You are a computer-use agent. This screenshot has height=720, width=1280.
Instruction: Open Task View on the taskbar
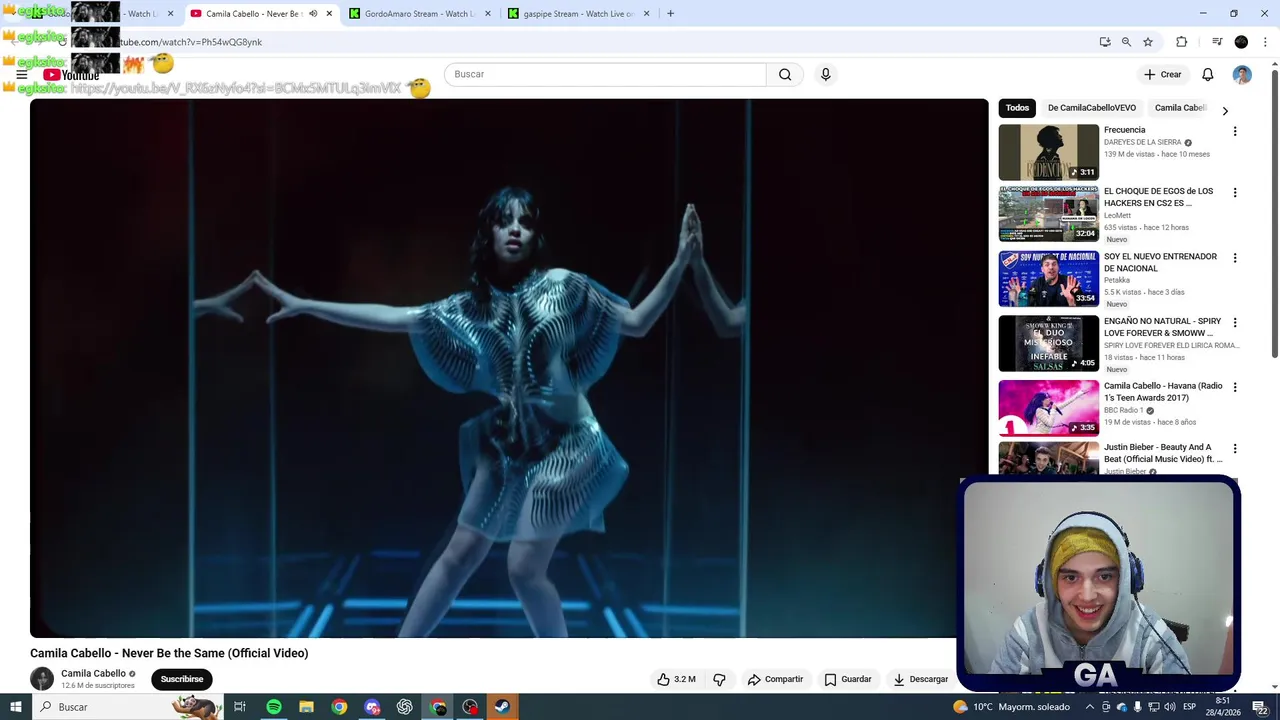(x=240, y=707)
